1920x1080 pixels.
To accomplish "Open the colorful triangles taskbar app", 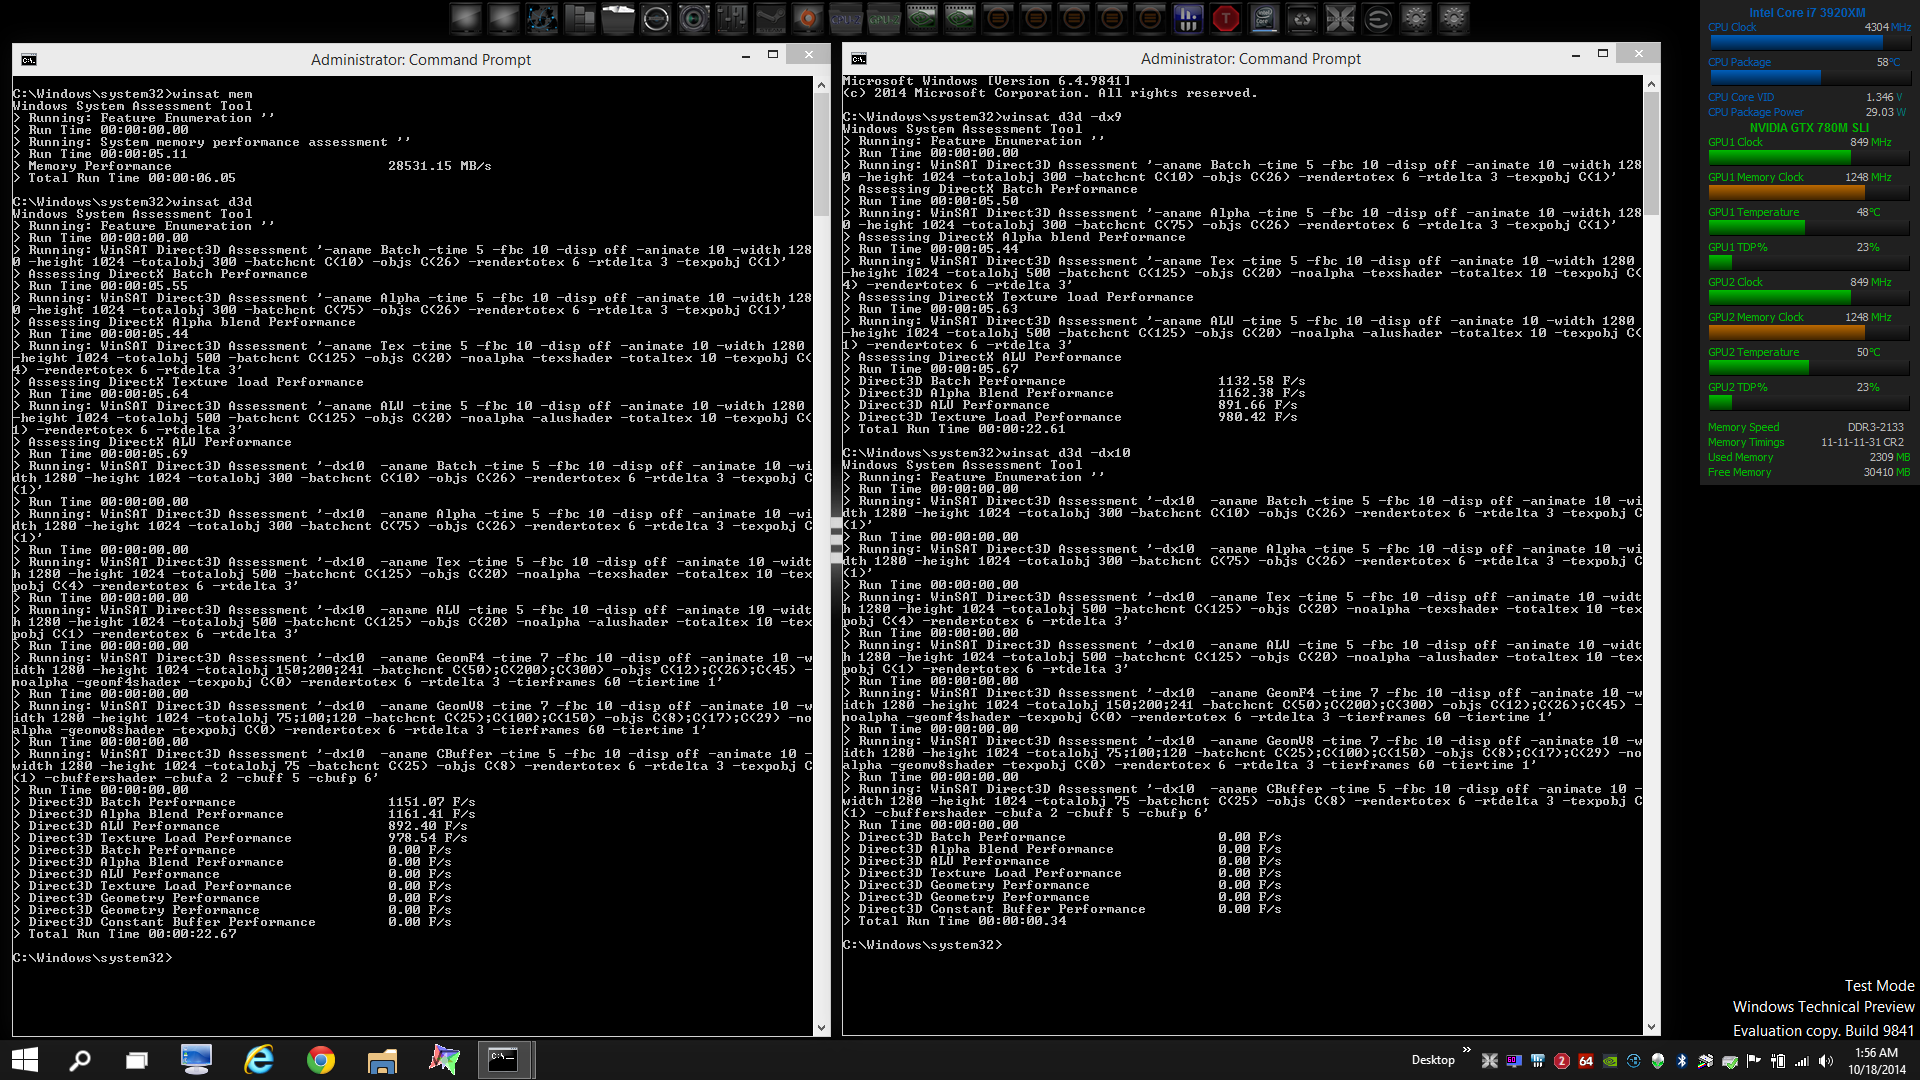I will tap(444, 1060).
